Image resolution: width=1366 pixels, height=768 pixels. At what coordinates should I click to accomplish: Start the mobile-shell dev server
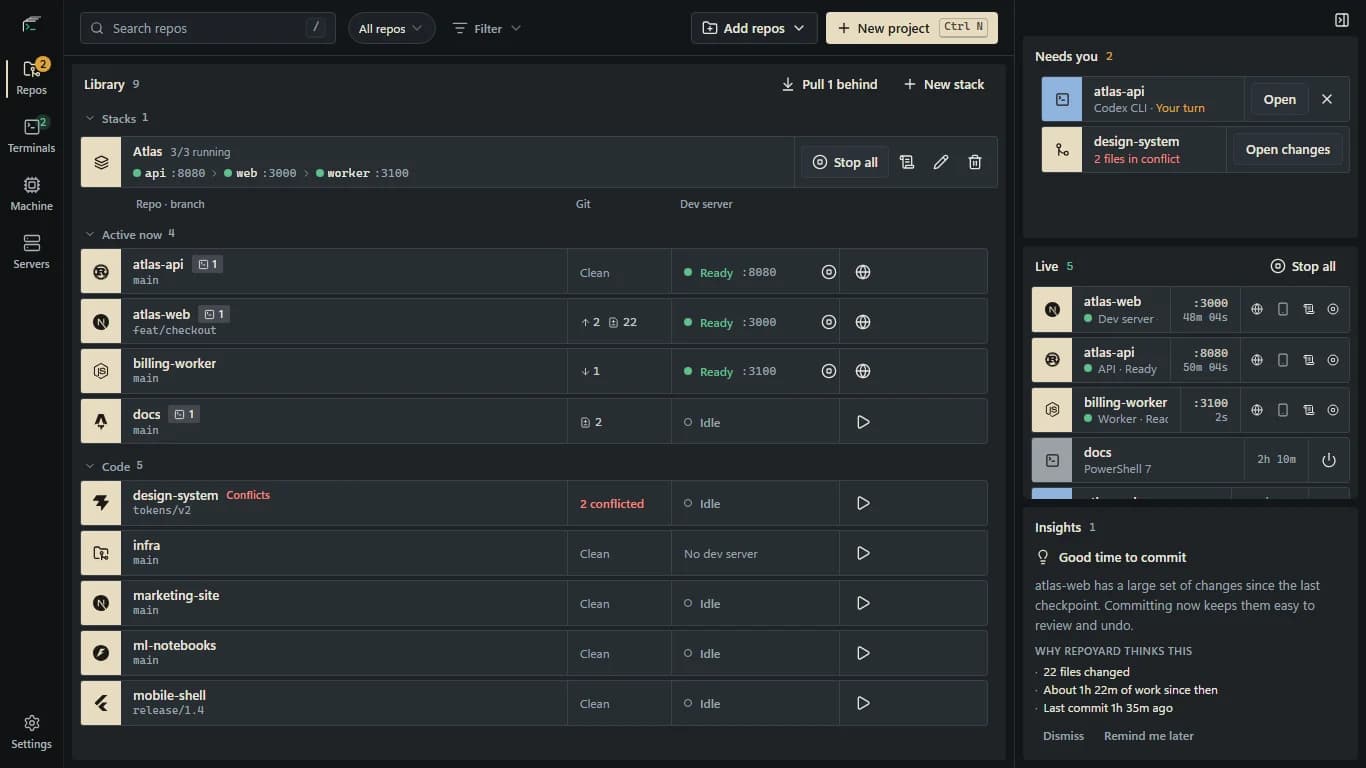(x=863, y=703)
